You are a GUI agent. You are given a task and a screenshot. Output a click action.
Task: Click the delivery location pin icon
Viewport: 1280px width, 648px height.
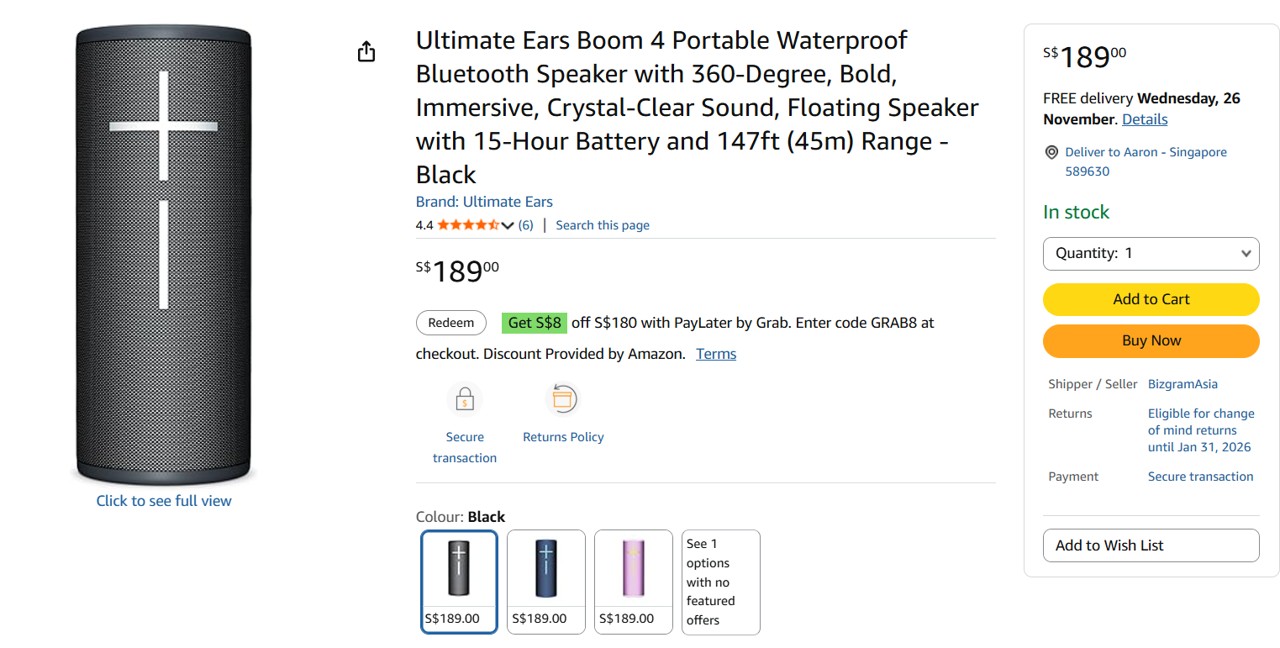[x=1051, y=153]
